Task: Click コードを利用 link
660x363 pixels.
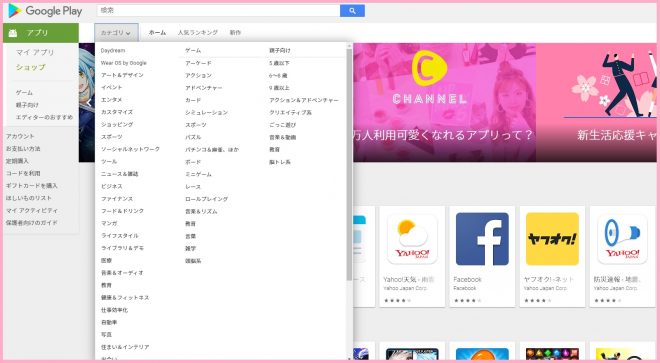Action: coord(23,173)
